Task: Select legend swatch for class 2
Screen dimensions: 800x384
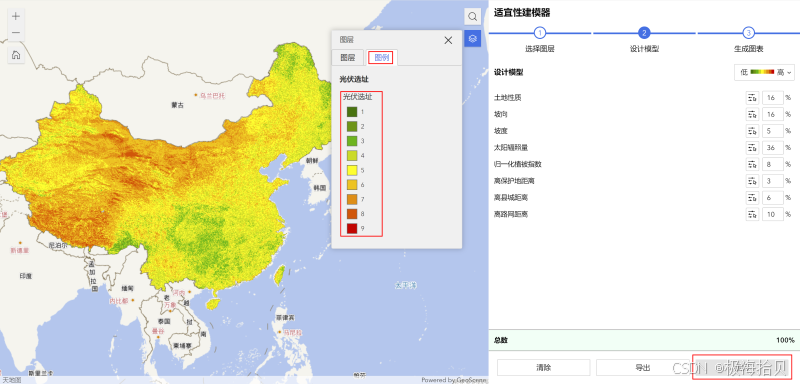Action: 352,126
